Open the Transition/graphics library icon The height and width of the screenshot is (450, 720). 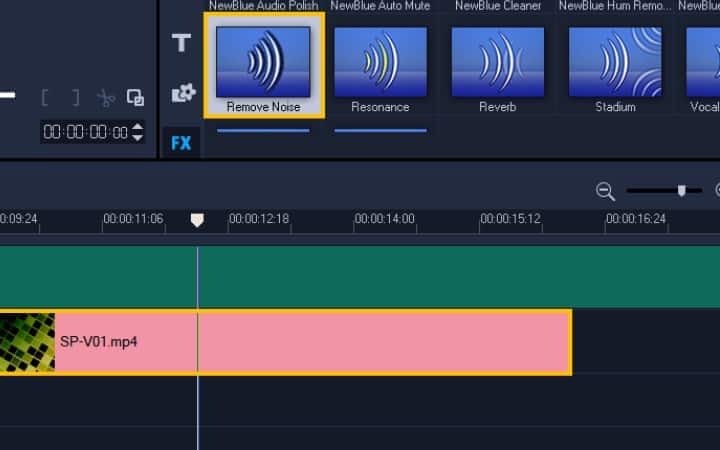pyautogui.click(x=182, y=92)
